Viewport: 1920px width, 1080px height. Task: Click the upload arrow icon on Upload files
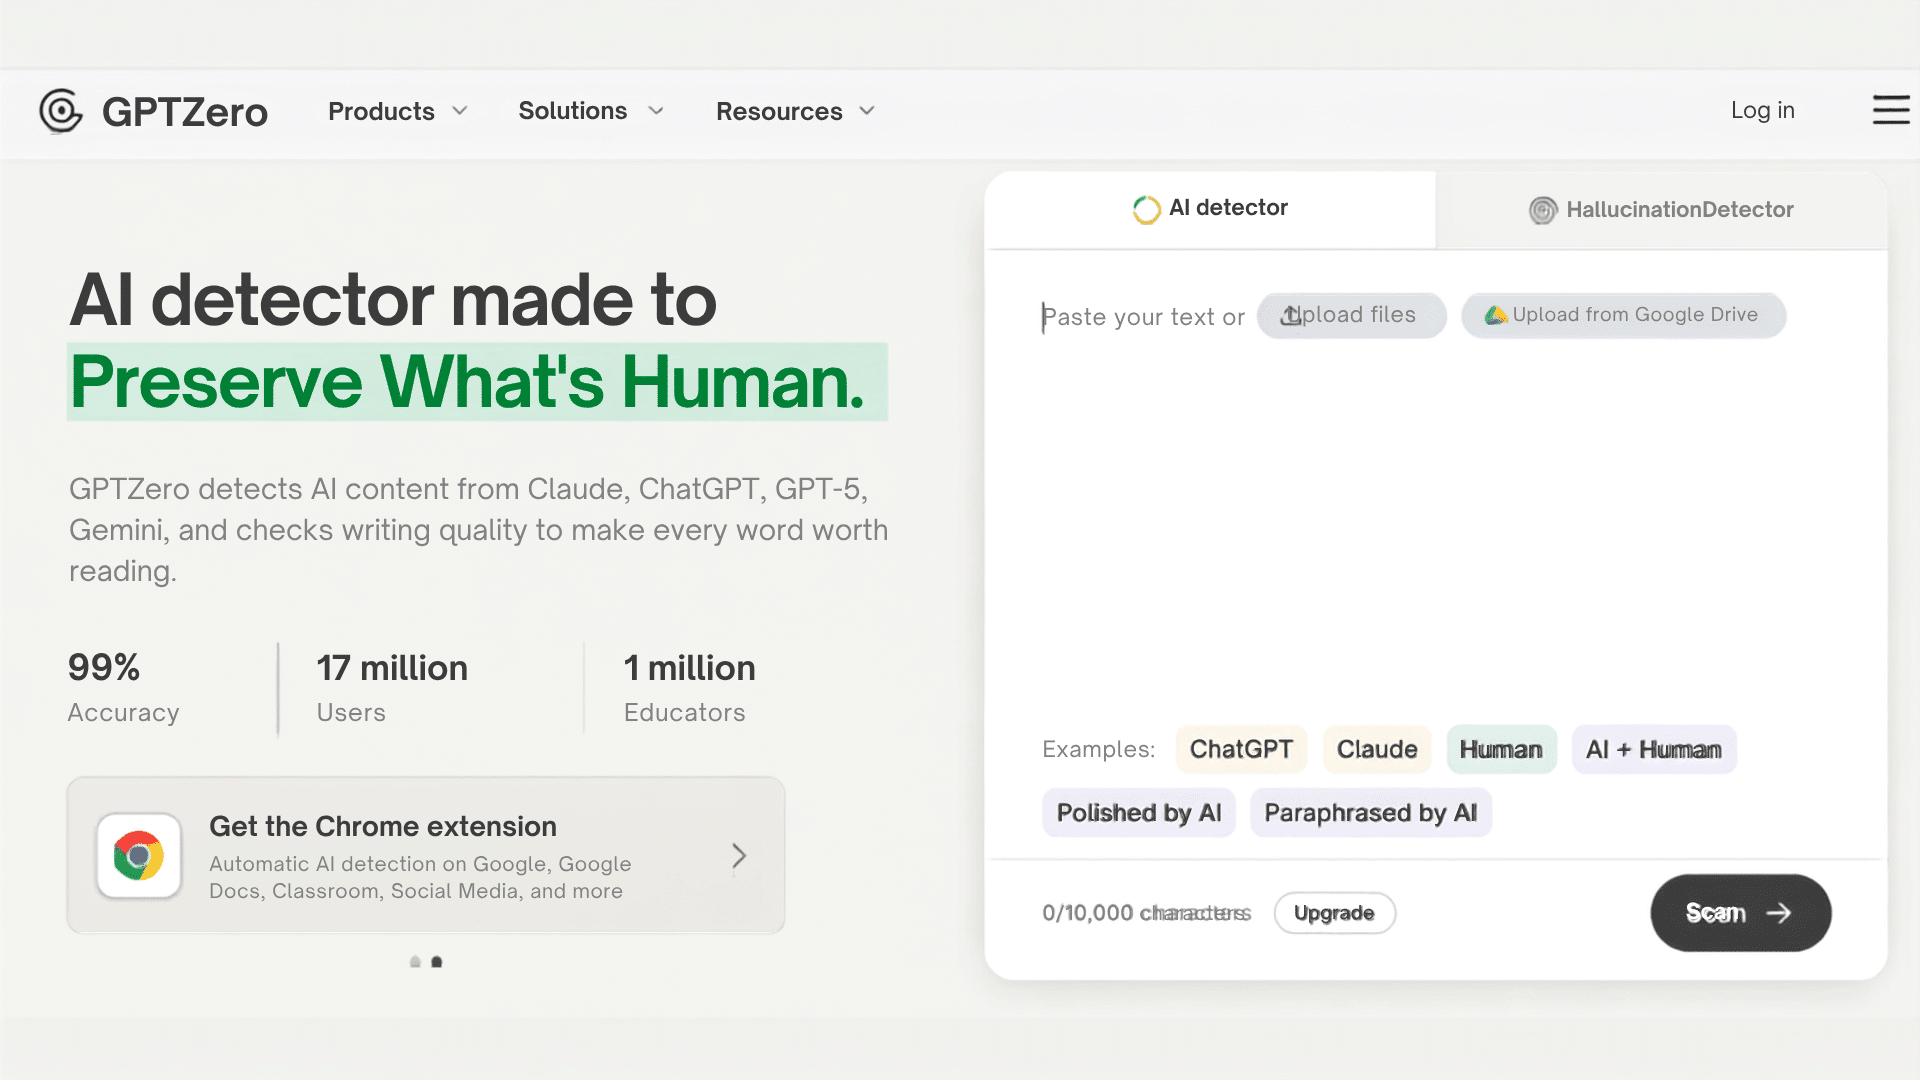click(1291, 315)
